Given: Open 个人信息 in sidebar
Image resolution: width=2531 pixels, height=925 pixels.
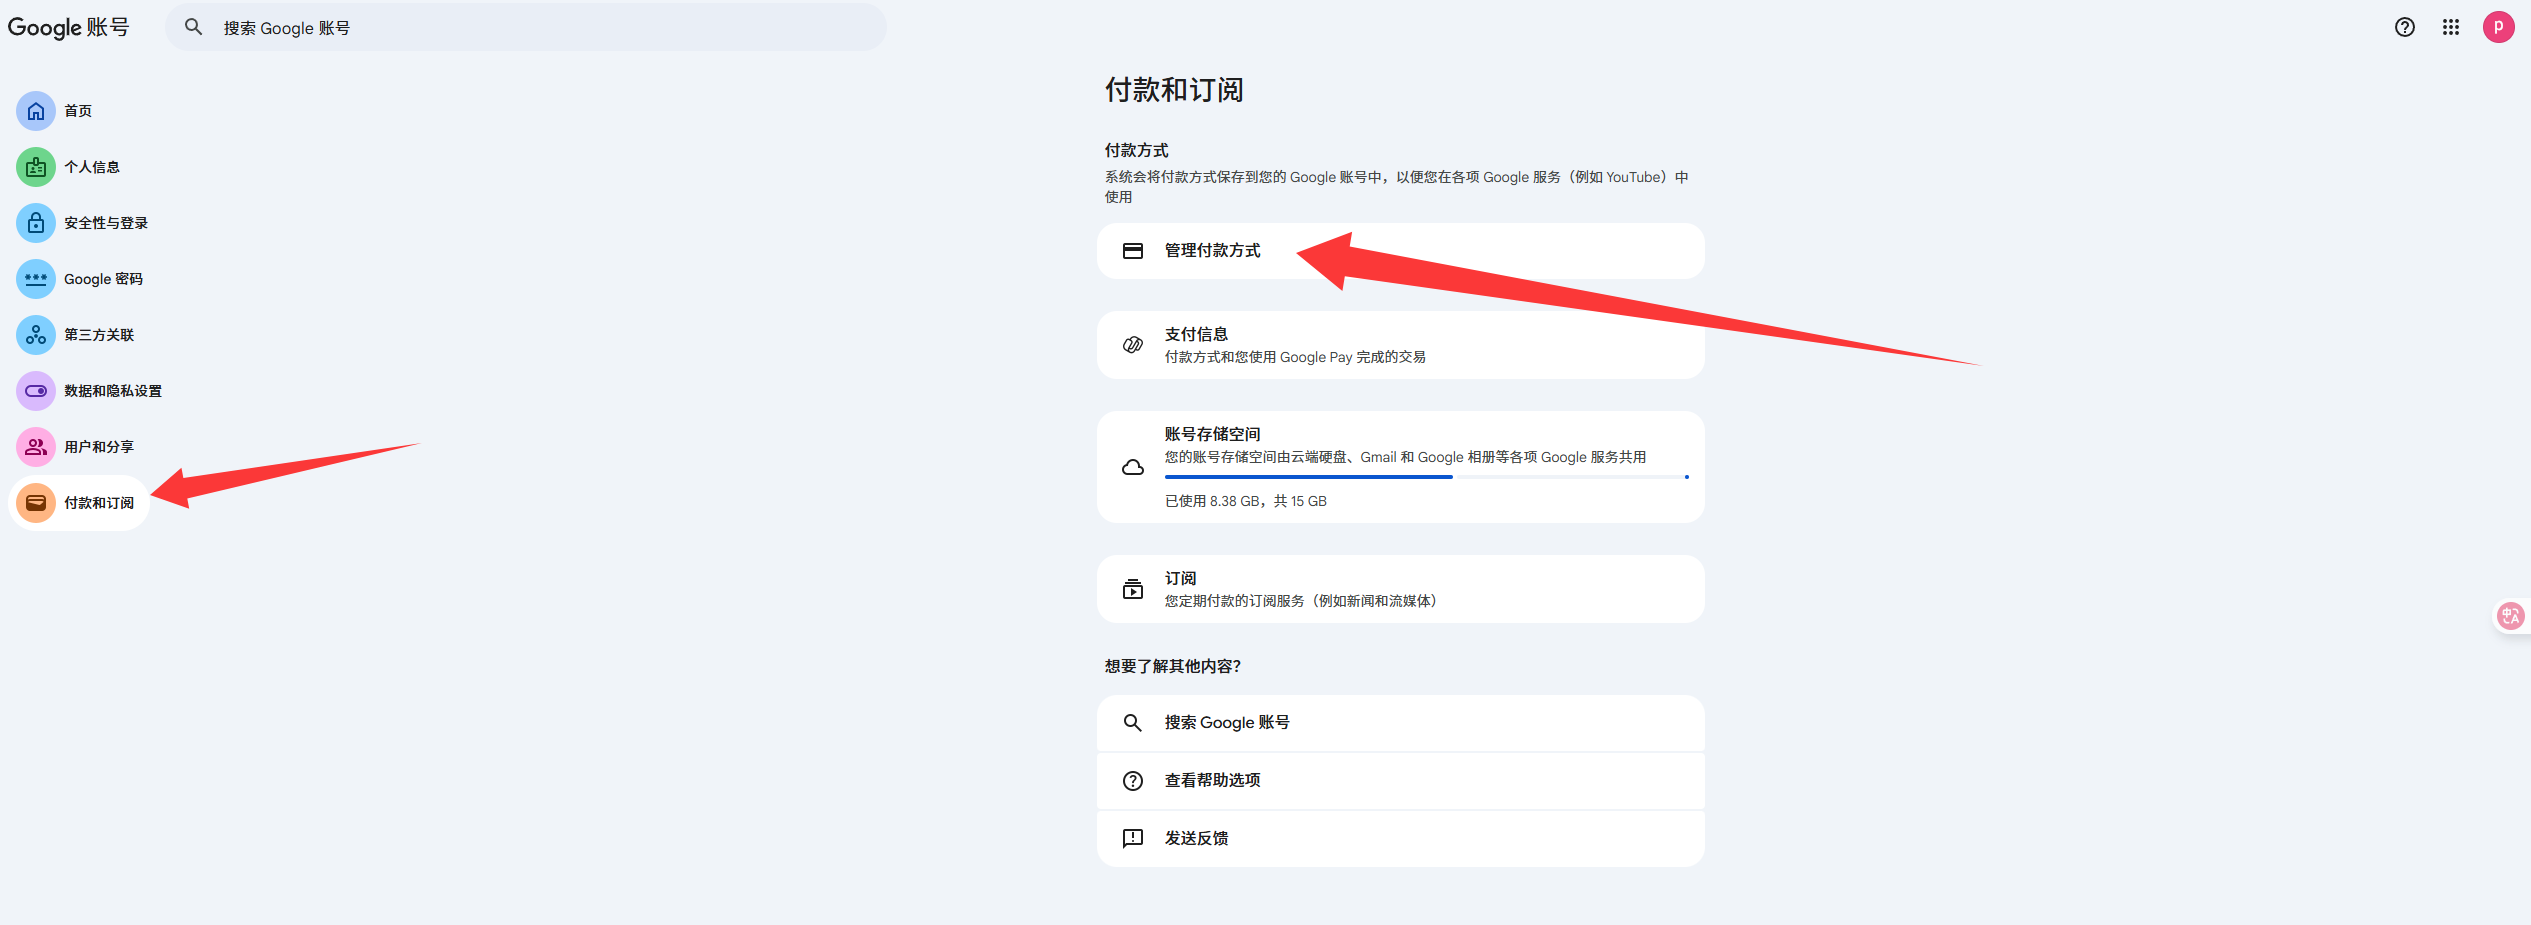Looking at the screenshot, I should 92,167.
